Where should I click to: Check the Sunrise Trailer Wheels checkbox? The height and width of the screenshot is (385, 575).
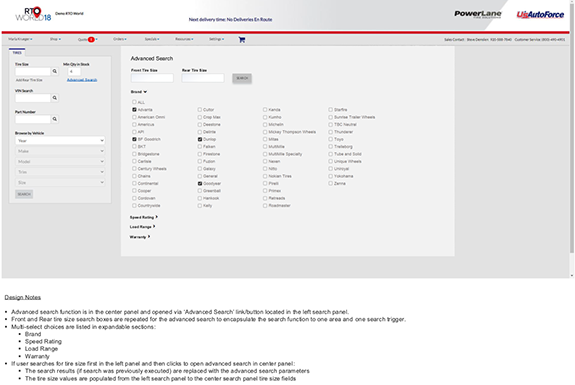tap(330, 117)
